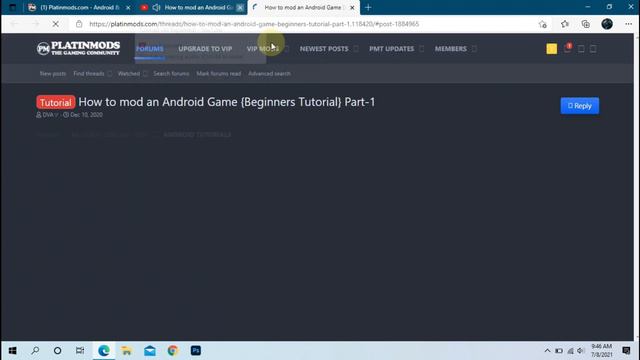Open Microsoft Edge on the taskbar

[104, 351]
